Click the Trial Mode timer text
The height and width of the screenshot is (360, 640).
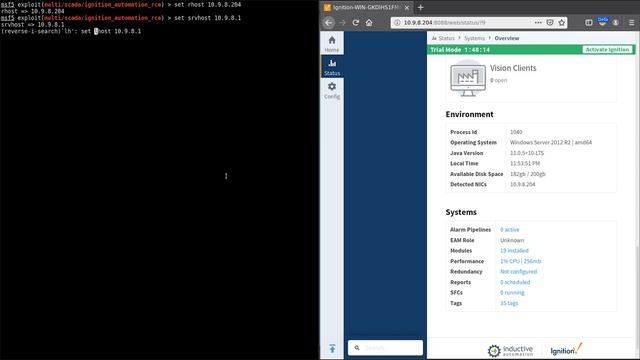[460, 49]
